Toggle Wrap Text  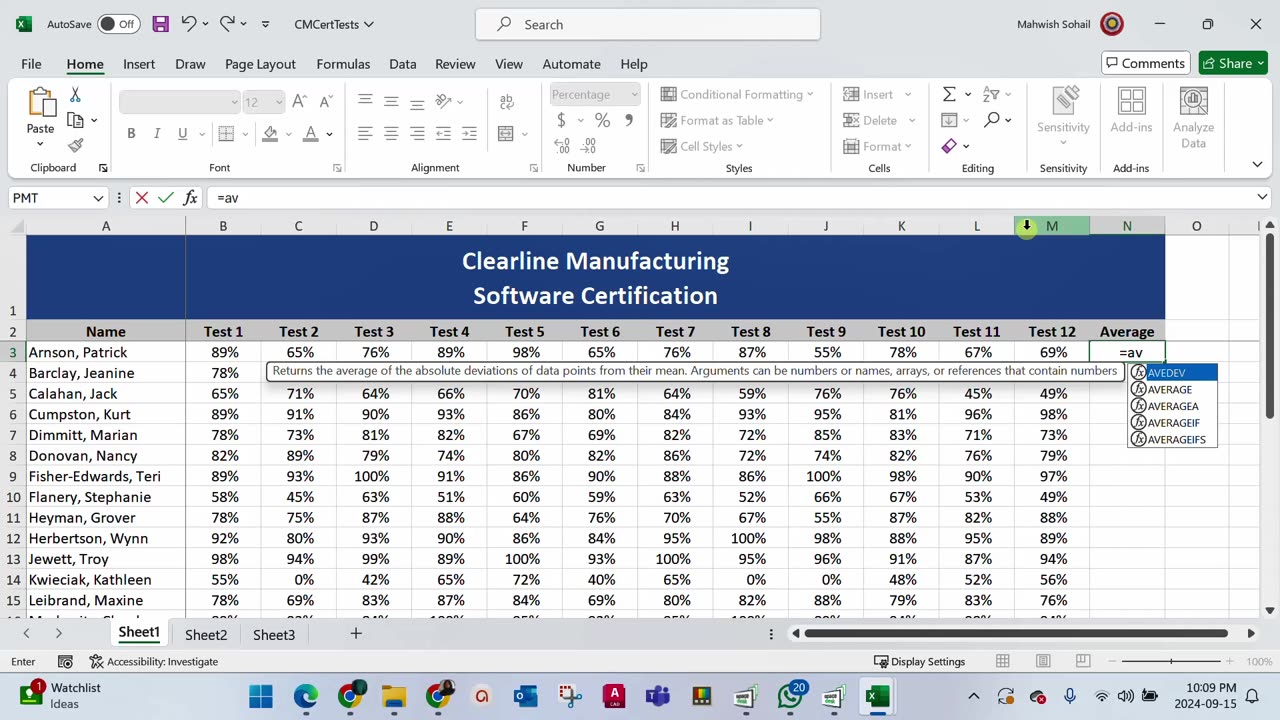(507, 102)
